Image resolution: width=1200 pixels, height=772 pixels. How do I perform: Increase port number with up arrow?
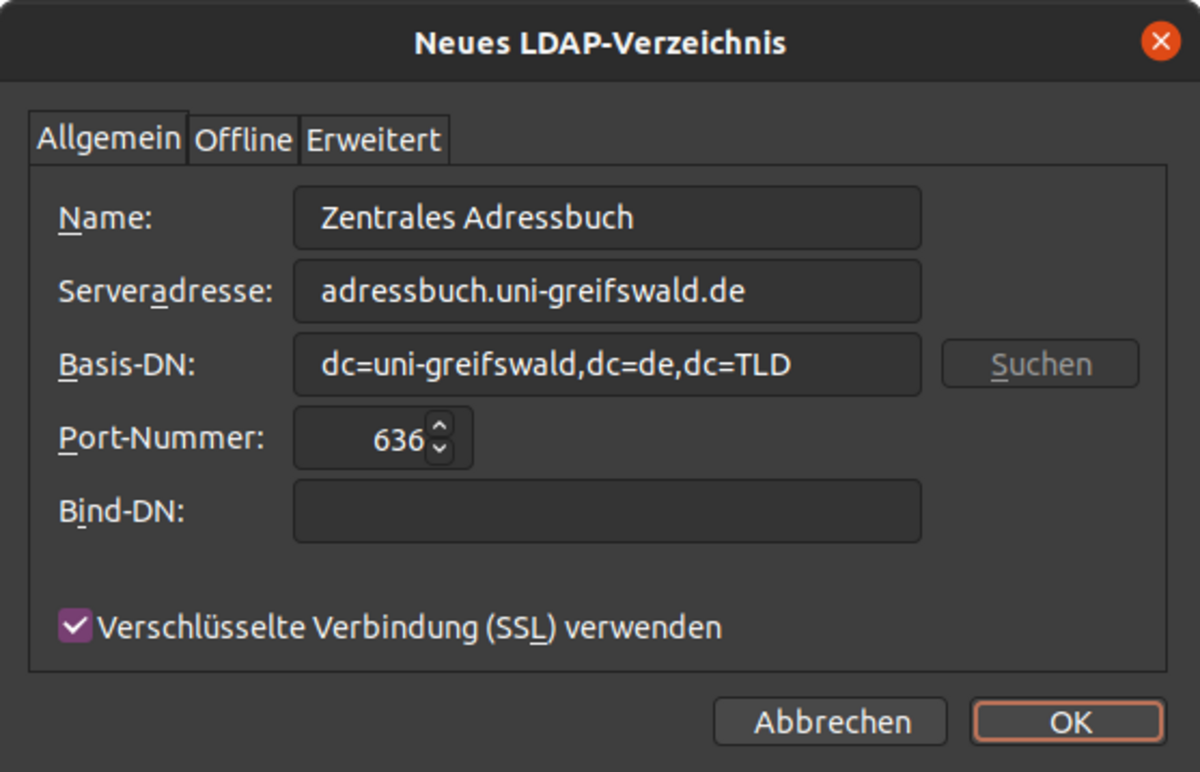click(x=440, y=425)
